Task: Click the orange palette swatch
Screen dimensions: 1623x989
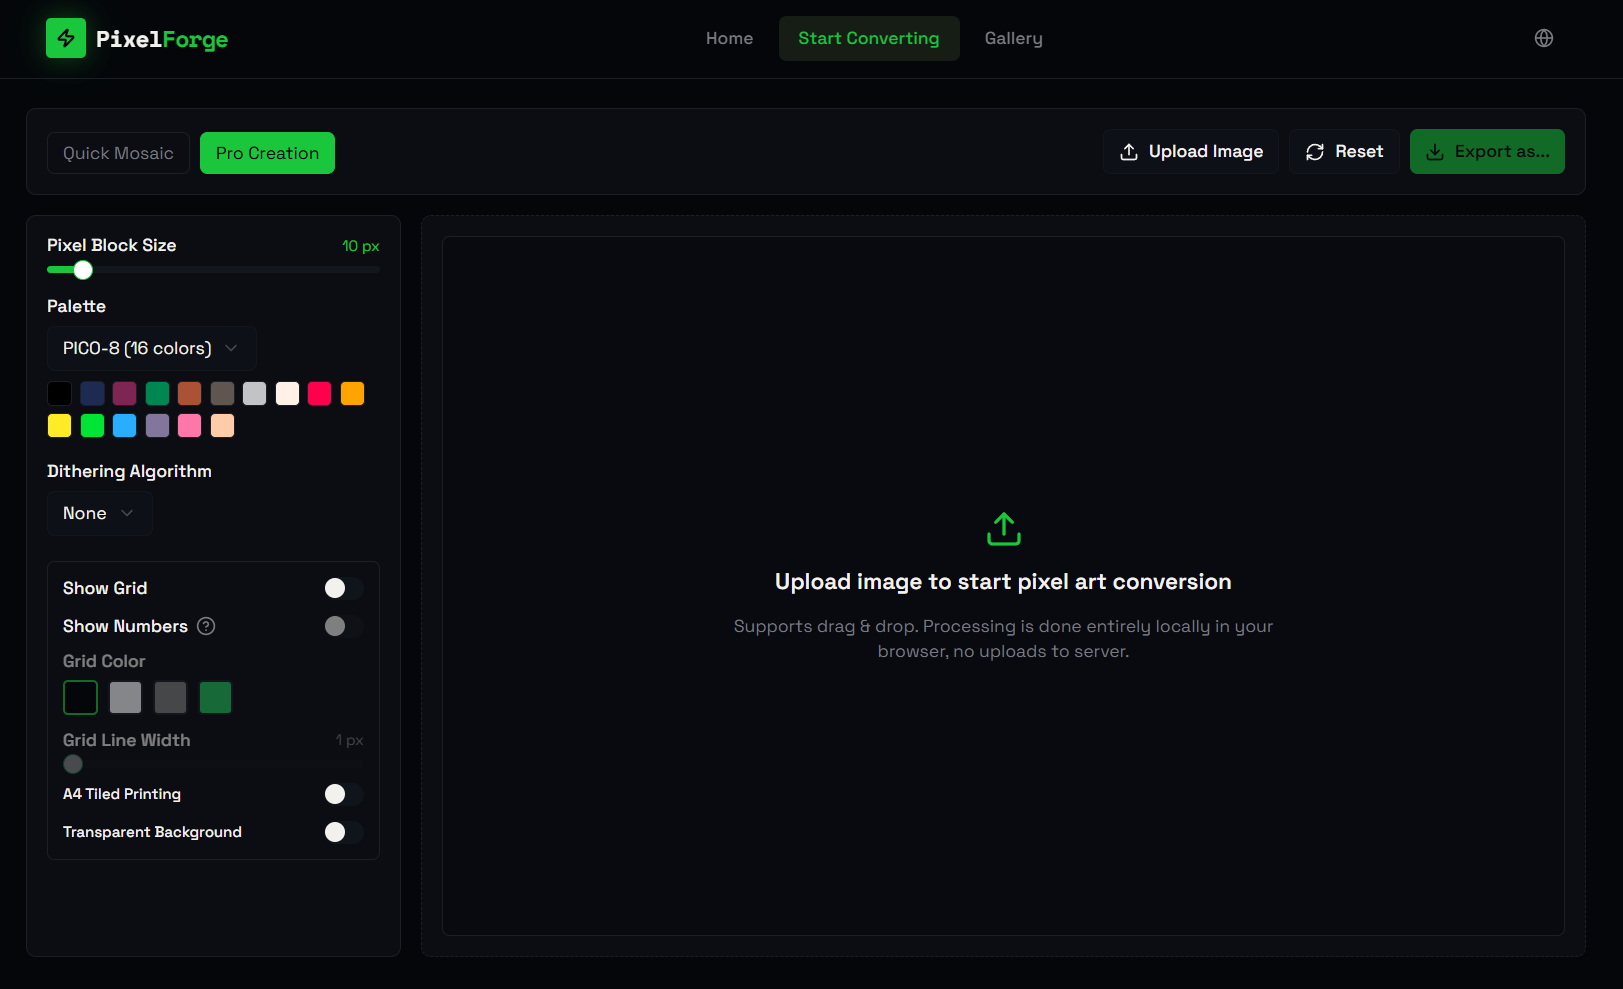Action: point(352,394)
